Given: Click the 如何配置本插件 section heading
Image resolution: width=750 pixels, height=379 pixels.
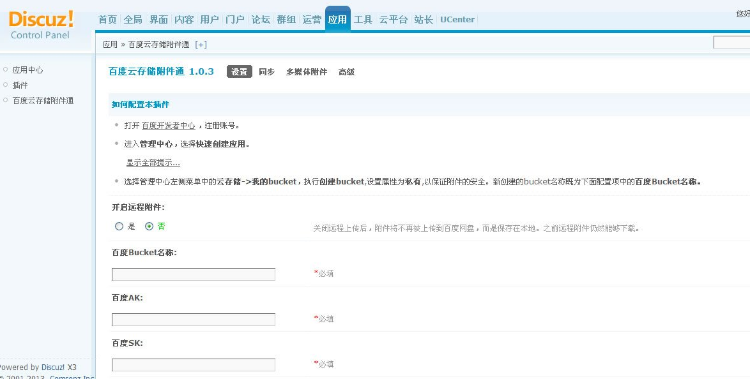Looking at the screenshot, I should pos(140,104).
